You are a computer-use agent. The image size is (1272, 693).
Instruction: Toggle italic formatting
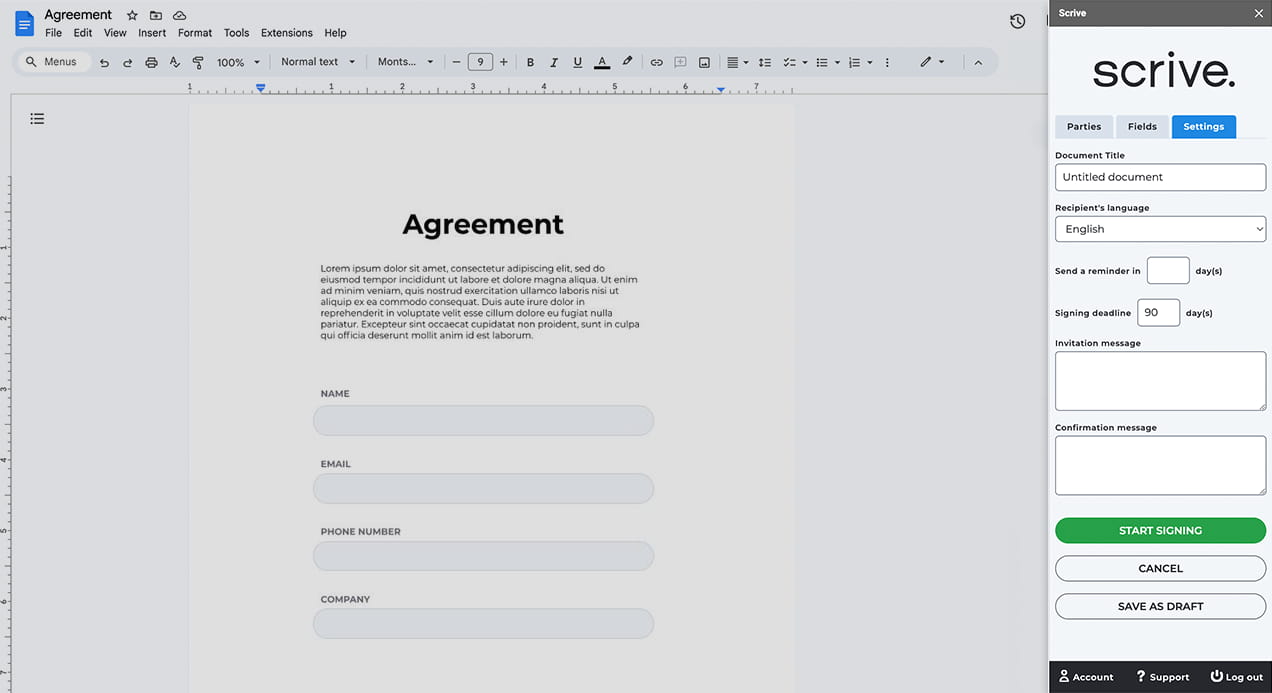[x=554, y=62]
